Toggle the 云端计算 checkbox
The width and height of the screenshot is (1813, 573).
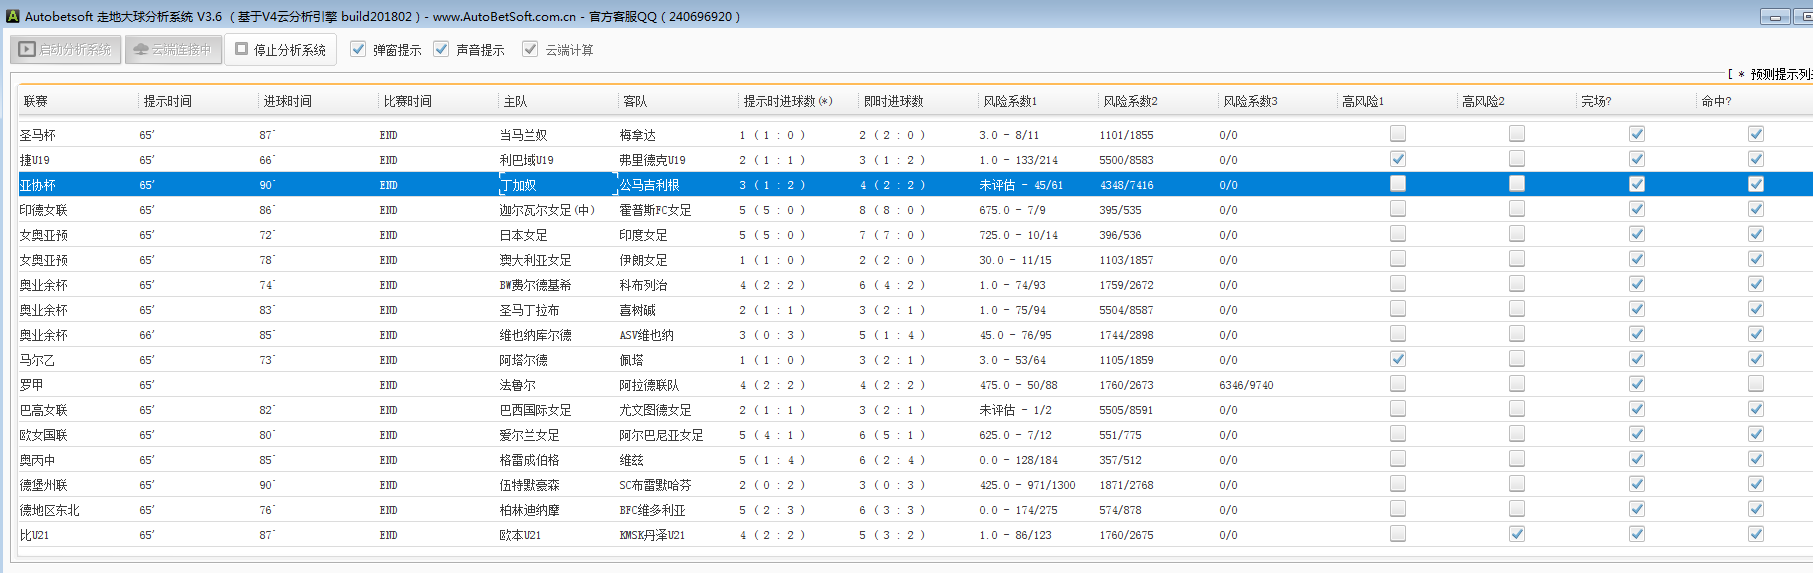[x=530, y=49]
